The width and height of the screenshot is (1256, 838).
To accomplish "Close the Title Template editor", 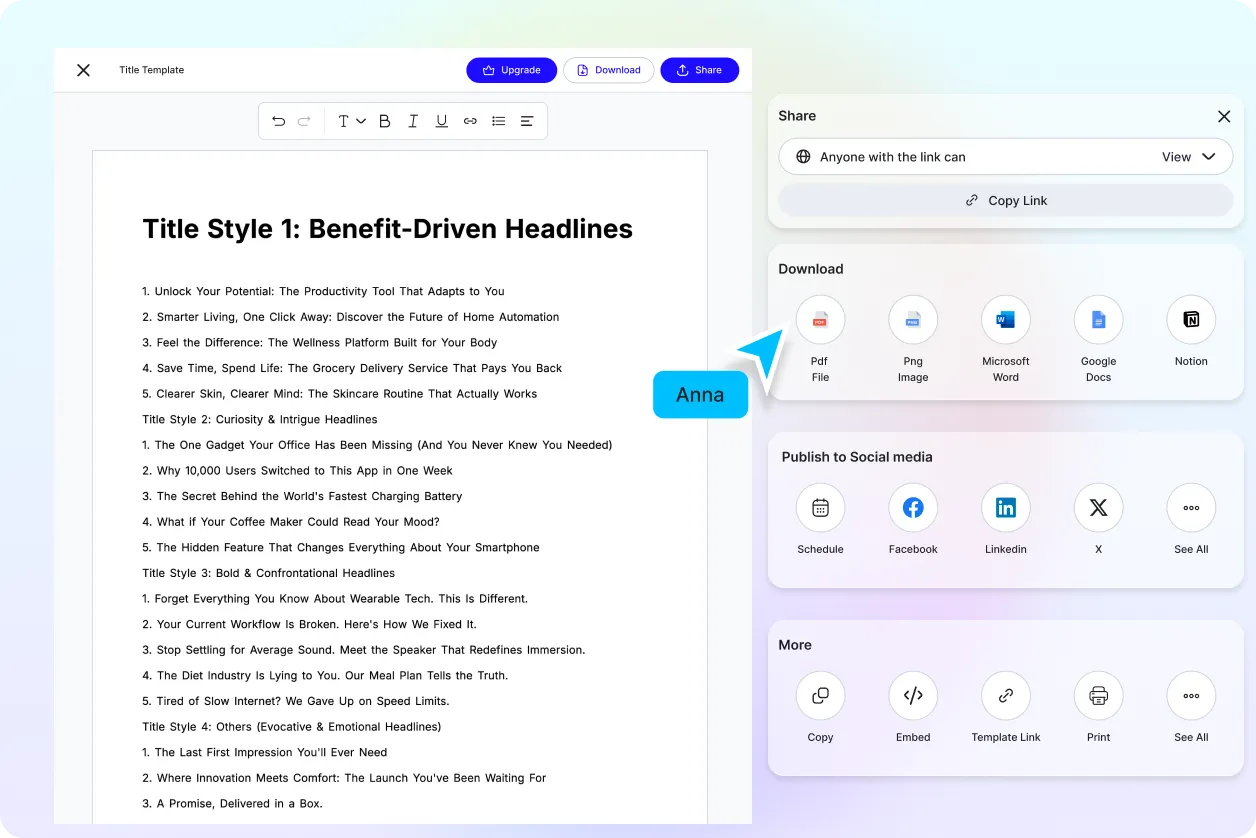I will pos(84,70).
